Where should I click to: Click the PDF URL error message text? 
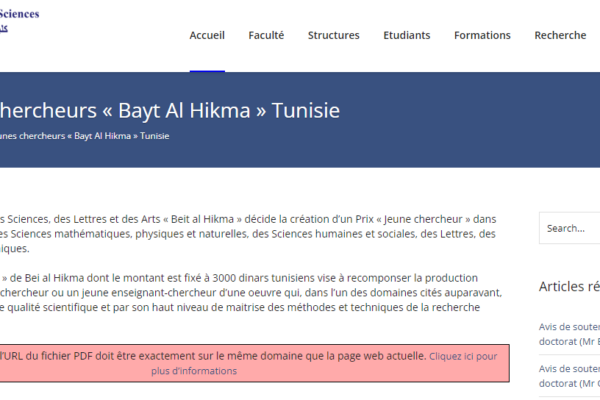(x=213, y=356)
